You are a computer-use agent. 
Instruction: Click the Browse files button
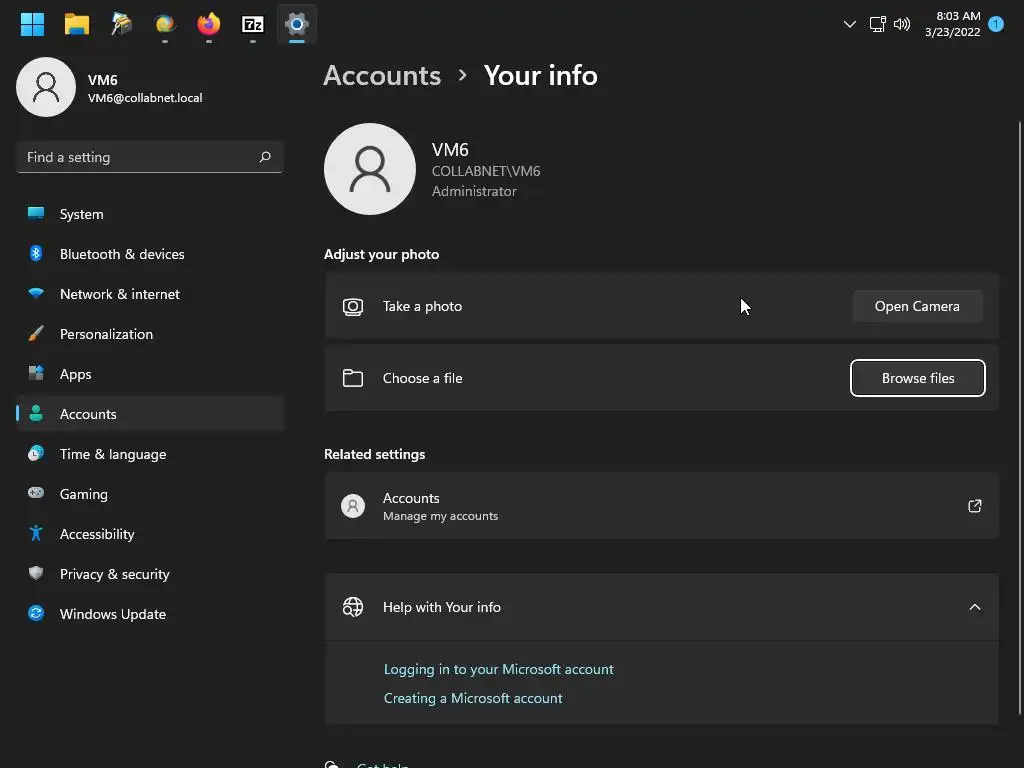click(918, 378)
